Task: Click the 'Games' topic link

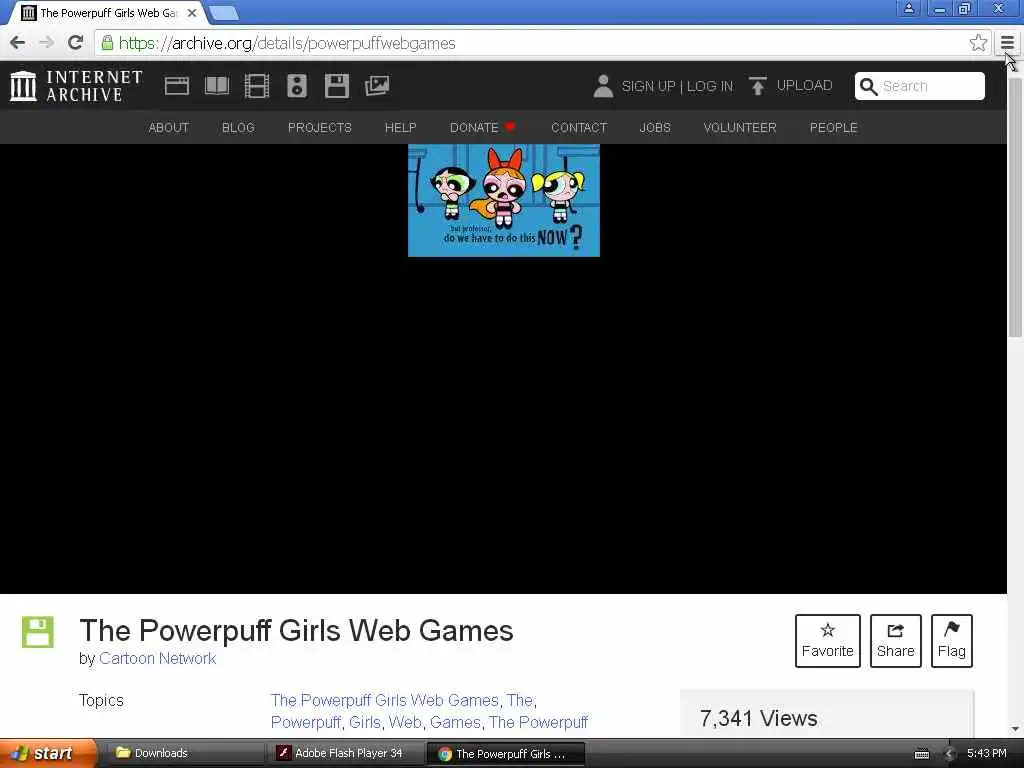Action: (x=455, y=722)
